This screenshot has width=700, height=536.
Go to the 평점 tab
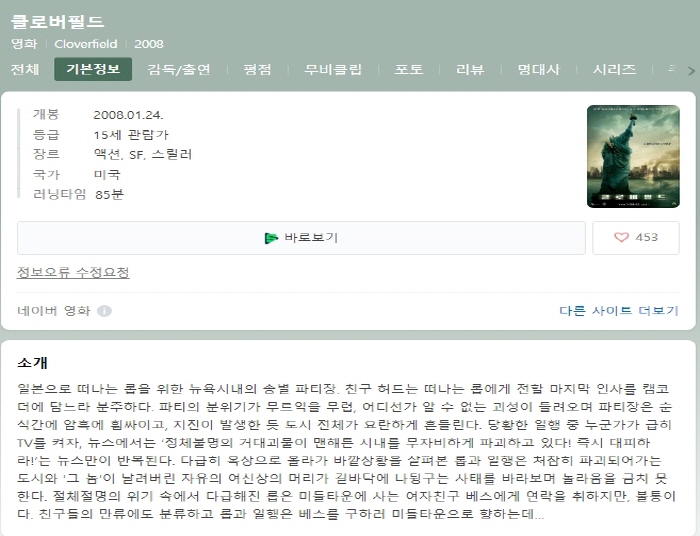point(257,70)
